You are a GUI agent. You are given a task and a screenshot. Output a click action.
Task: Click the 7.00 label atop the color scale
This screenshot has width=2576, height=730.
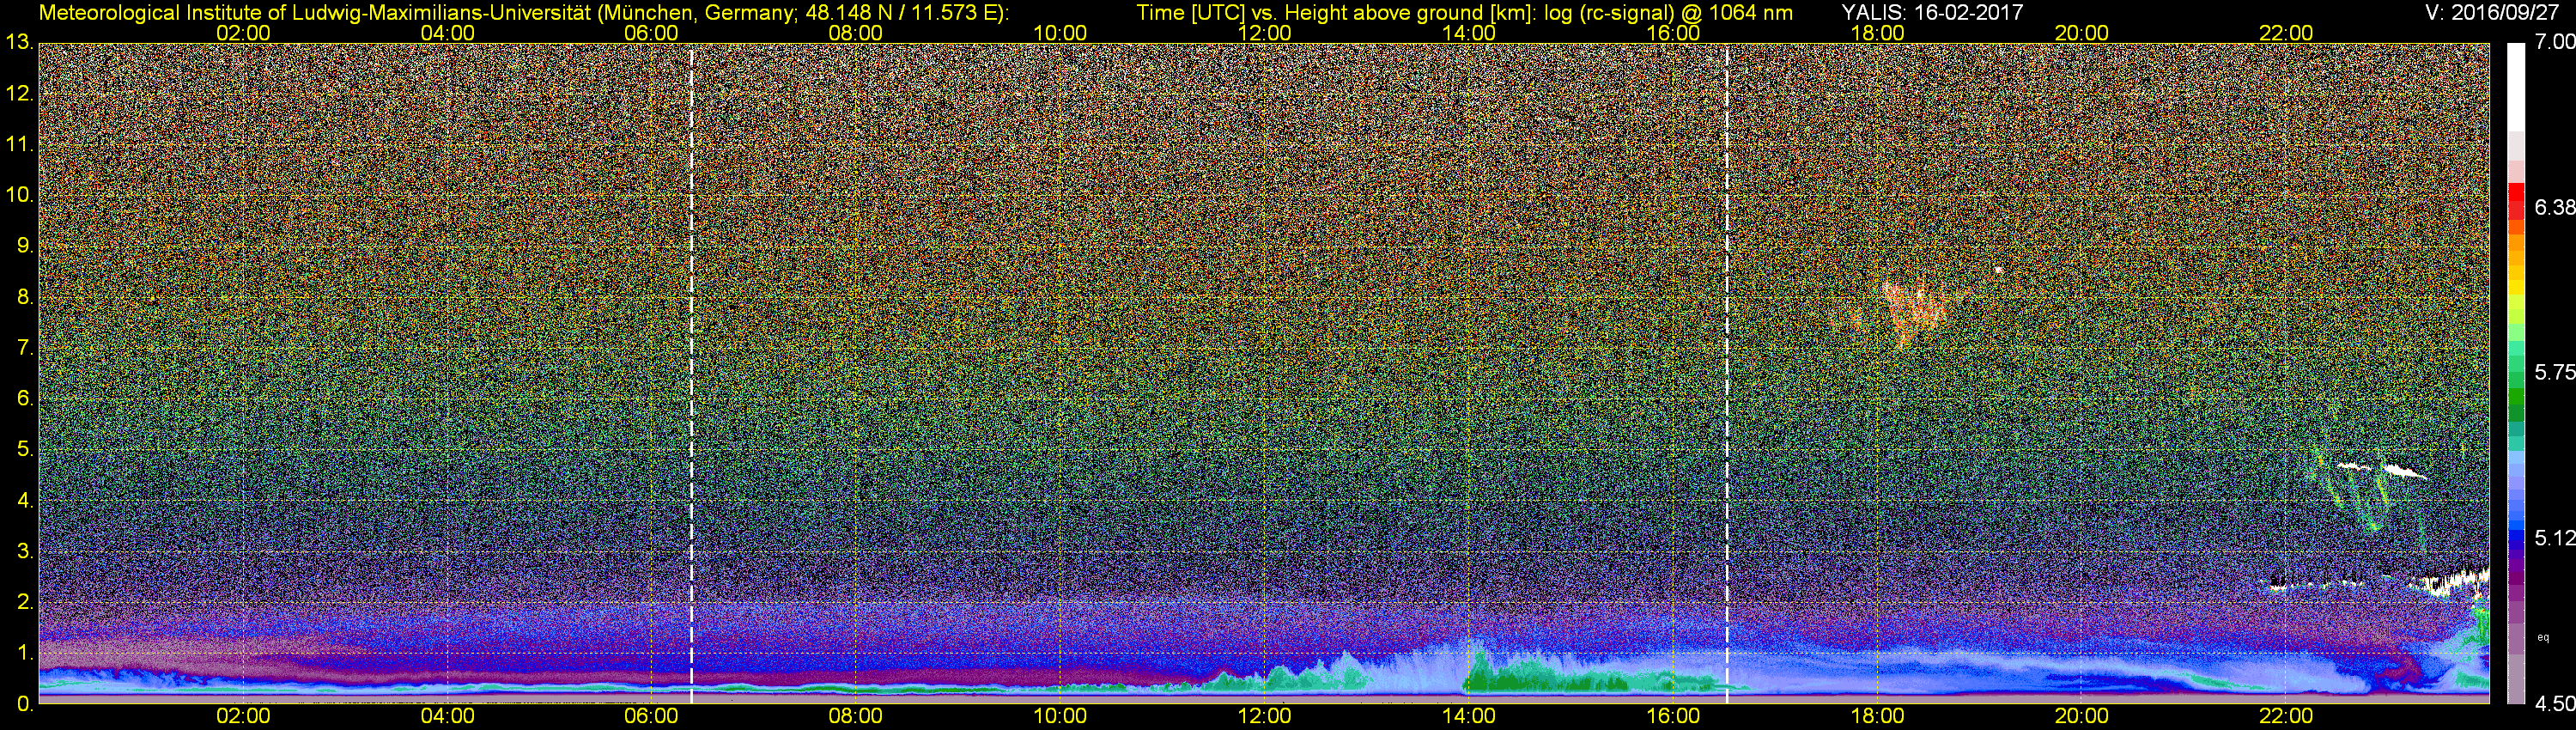coord(2554,42)
